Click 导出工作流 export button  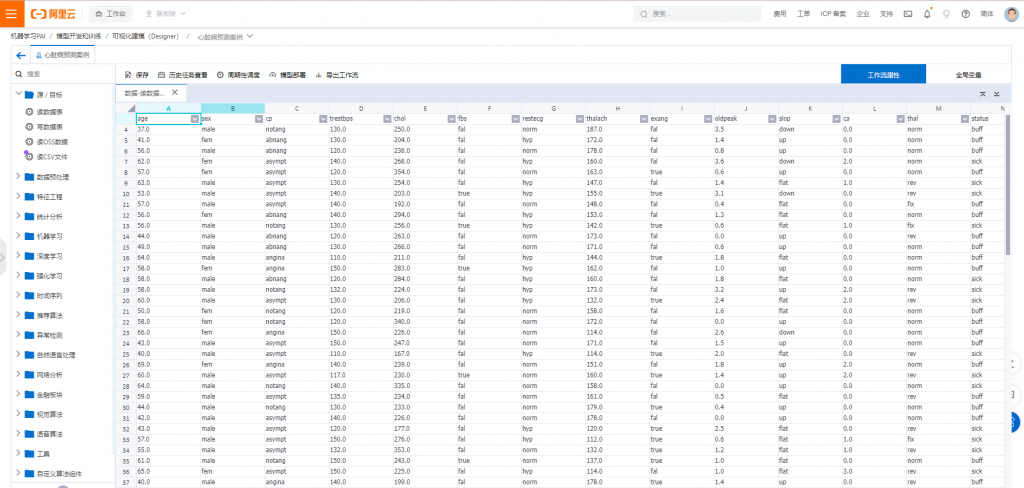coord(337,75)
